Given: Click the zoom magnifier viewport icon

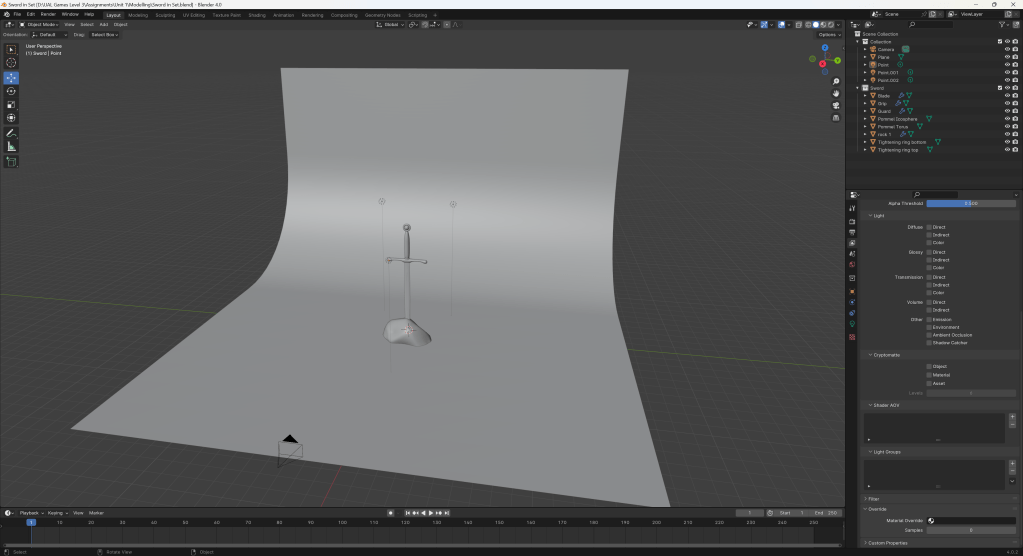Looking at the screenshot, I should coord(835,81).
